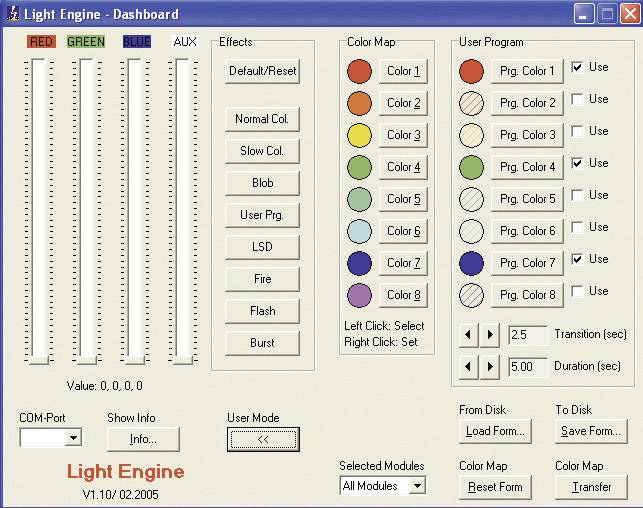Screen dimensions: 643x508
Task: Collapse User Mode with the << button
Action: 262,439
